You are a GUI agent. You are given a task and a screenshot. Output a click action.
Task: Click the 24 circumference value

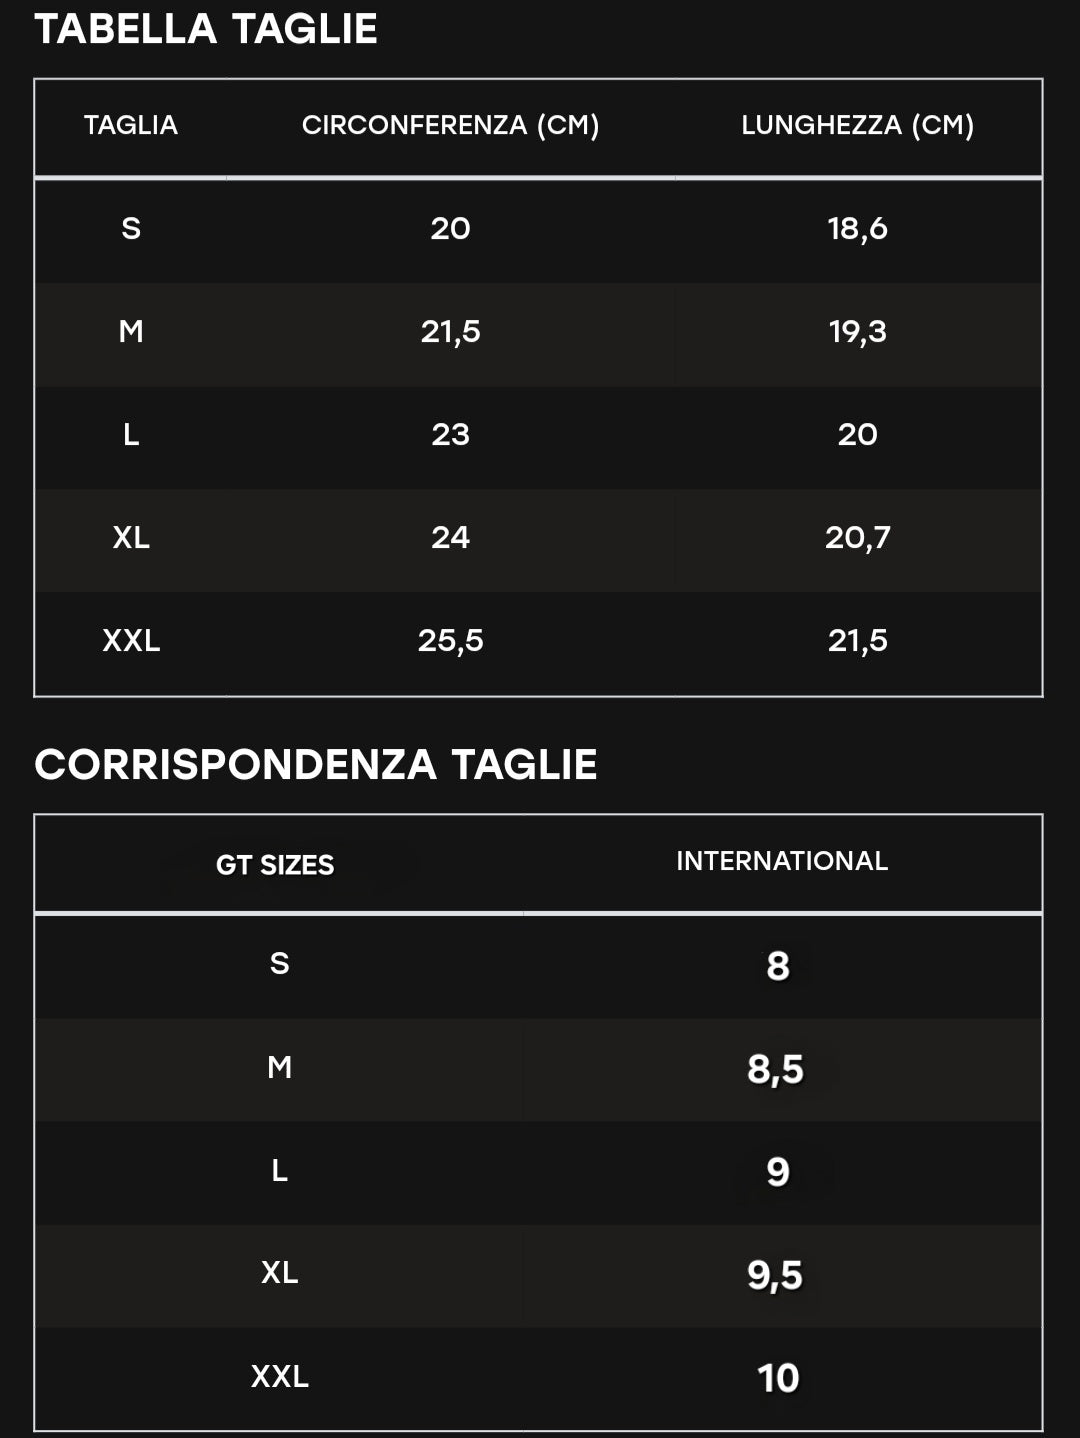tap(450, 538)
